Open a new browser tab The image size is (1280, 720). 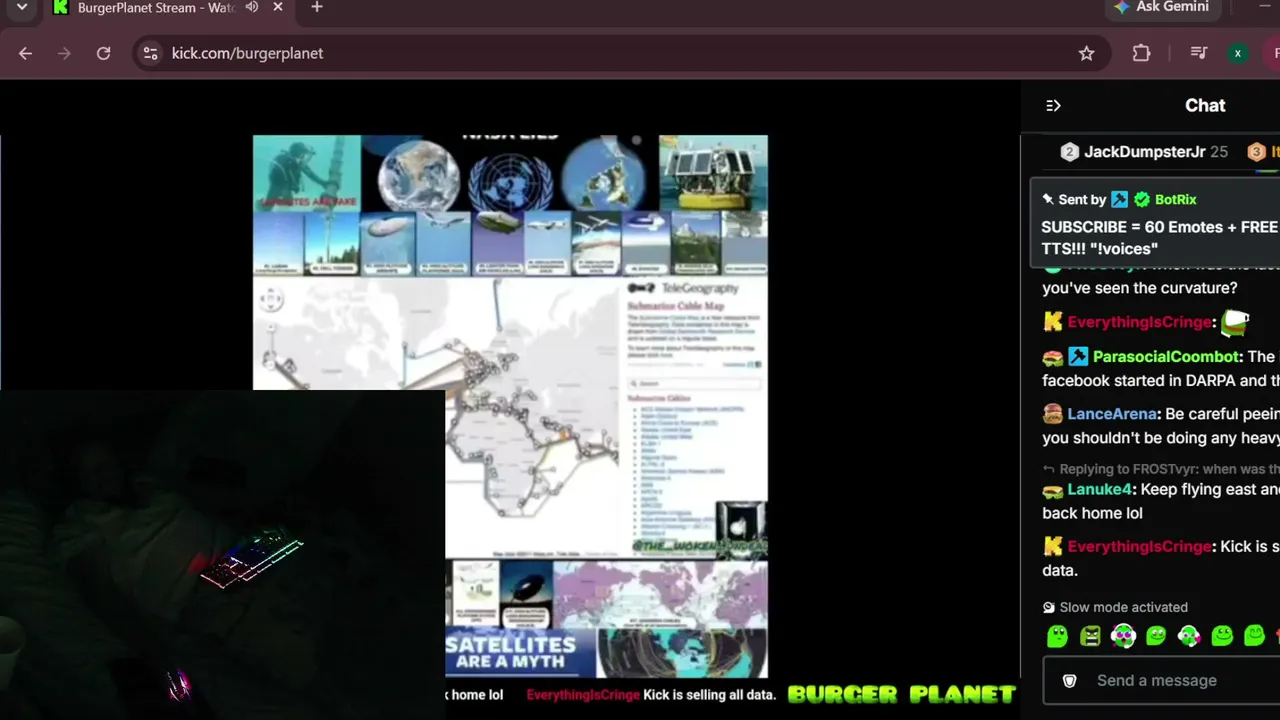(317, 7)
